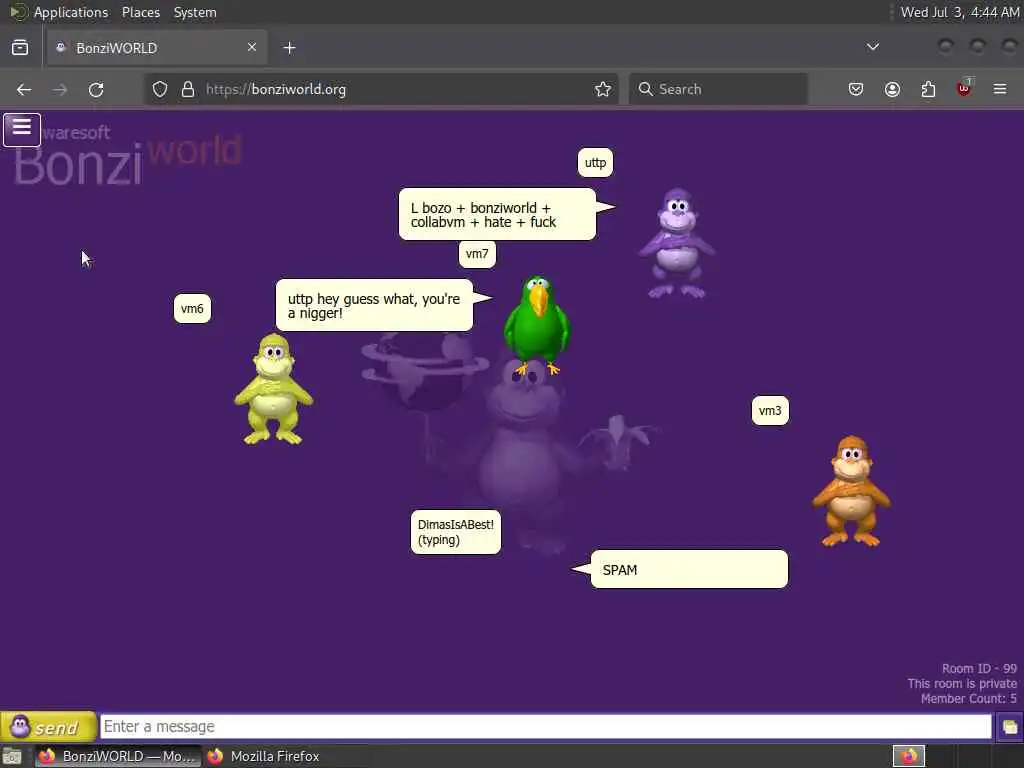Image resolution: width=1024 pixels, height=768 pixels.
Task: Click the site padlock security icon
Action: tap(188, 89)
